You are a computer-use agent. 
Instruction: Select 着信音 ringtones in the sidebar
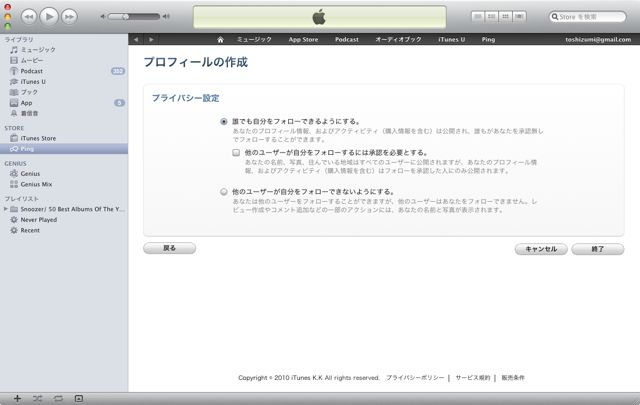click(x=64, y=113)
